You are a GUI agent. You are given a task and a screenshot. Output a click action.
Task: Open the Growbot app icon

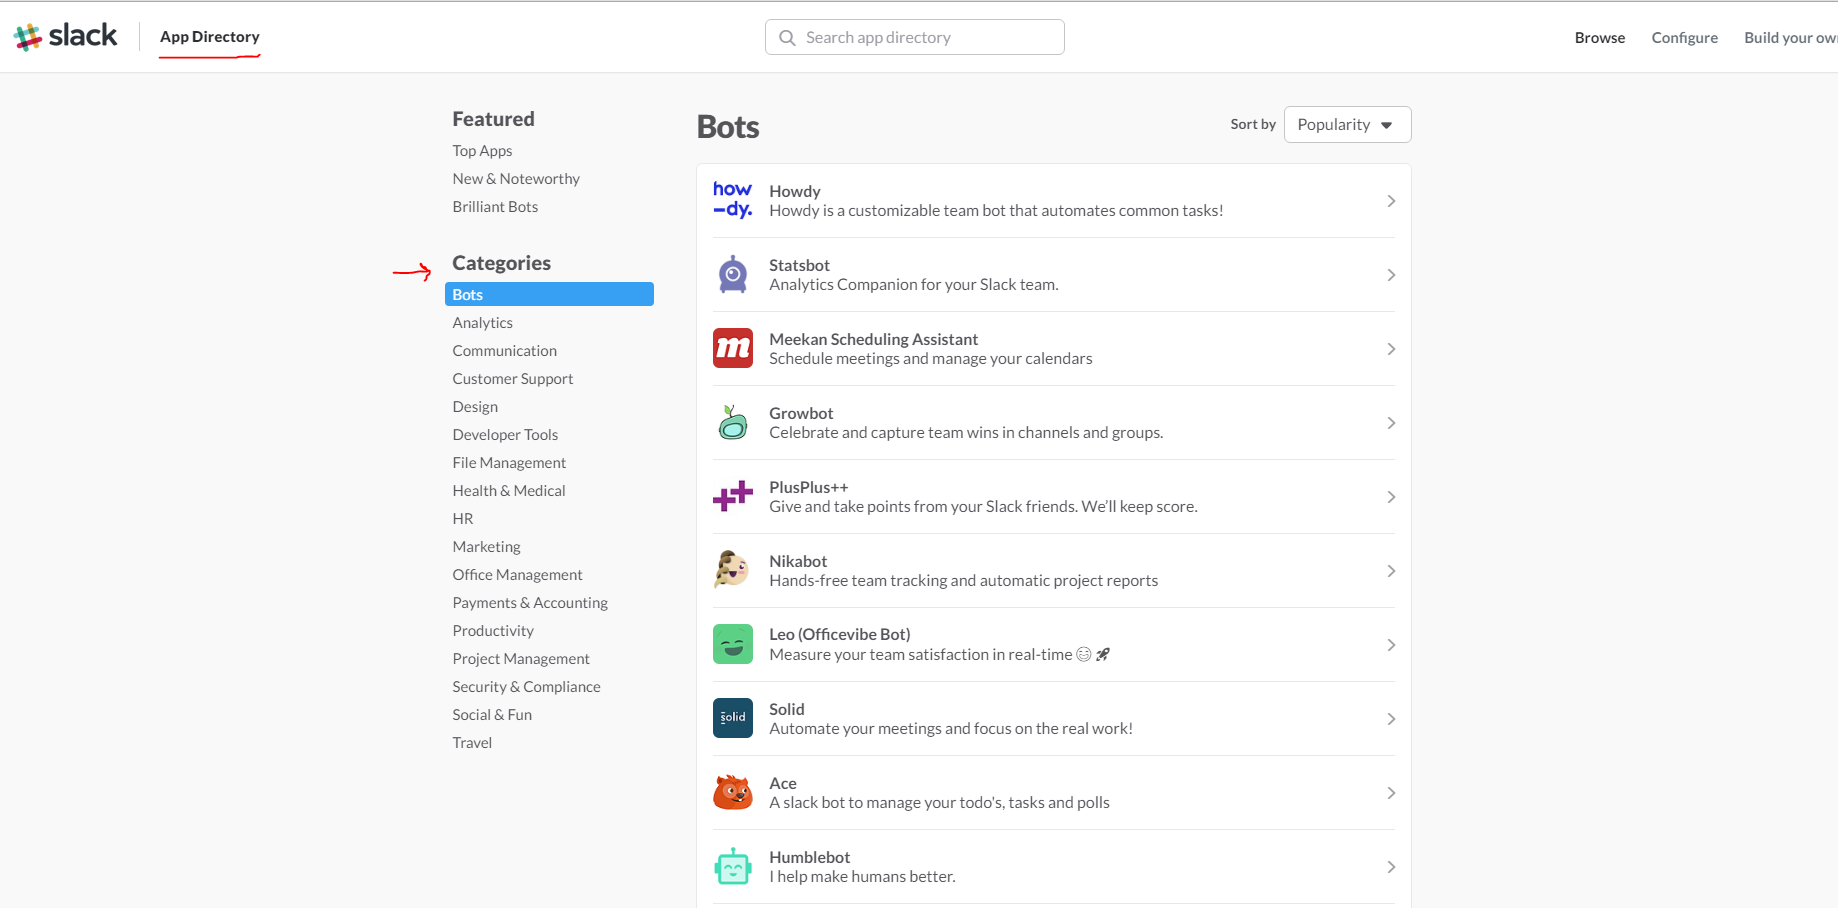(733, 422)
